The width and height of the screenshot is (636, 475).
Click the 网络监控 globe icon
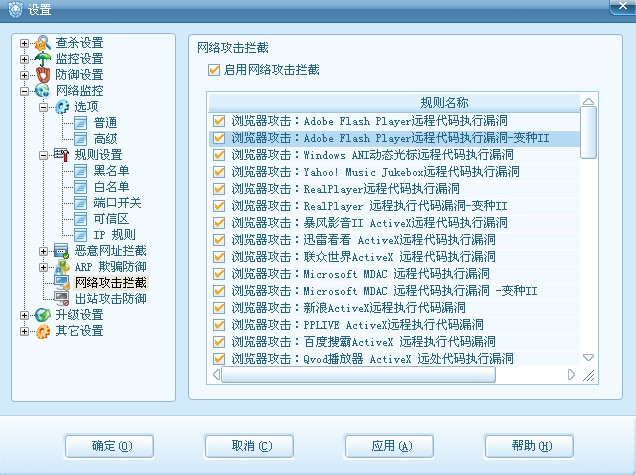43,91
